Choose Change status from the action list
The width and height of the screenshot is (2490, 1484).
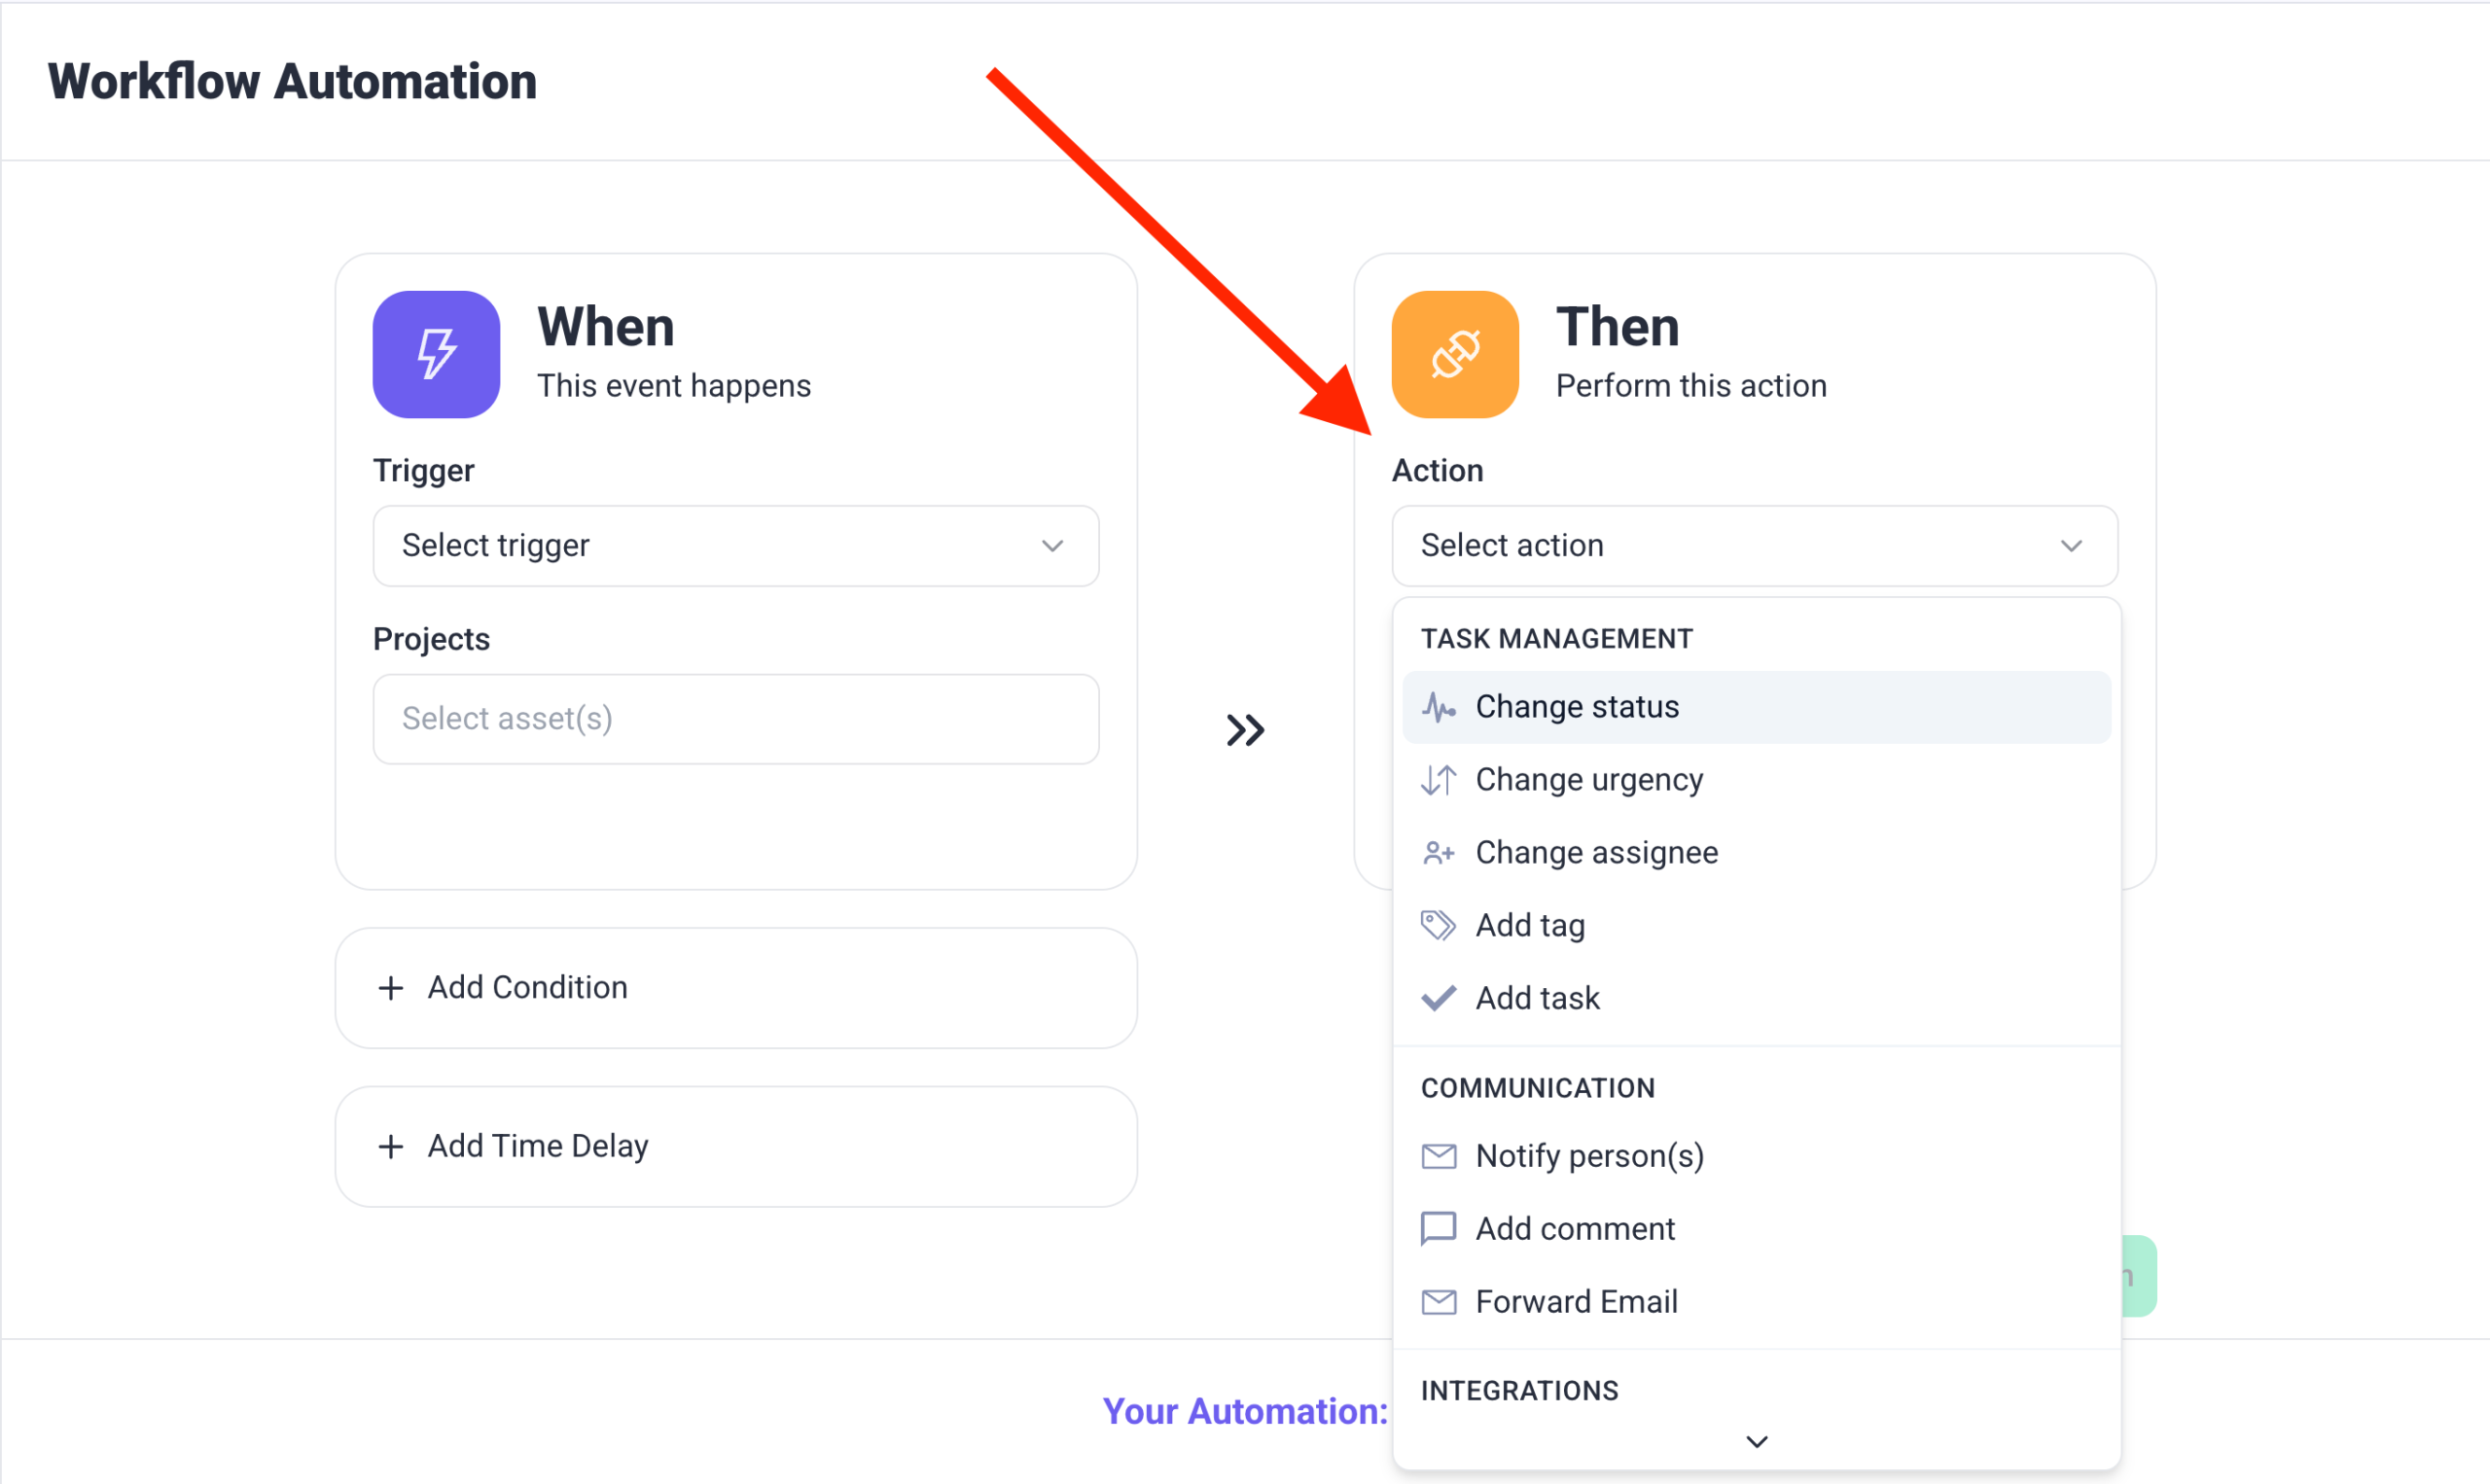1576,707
